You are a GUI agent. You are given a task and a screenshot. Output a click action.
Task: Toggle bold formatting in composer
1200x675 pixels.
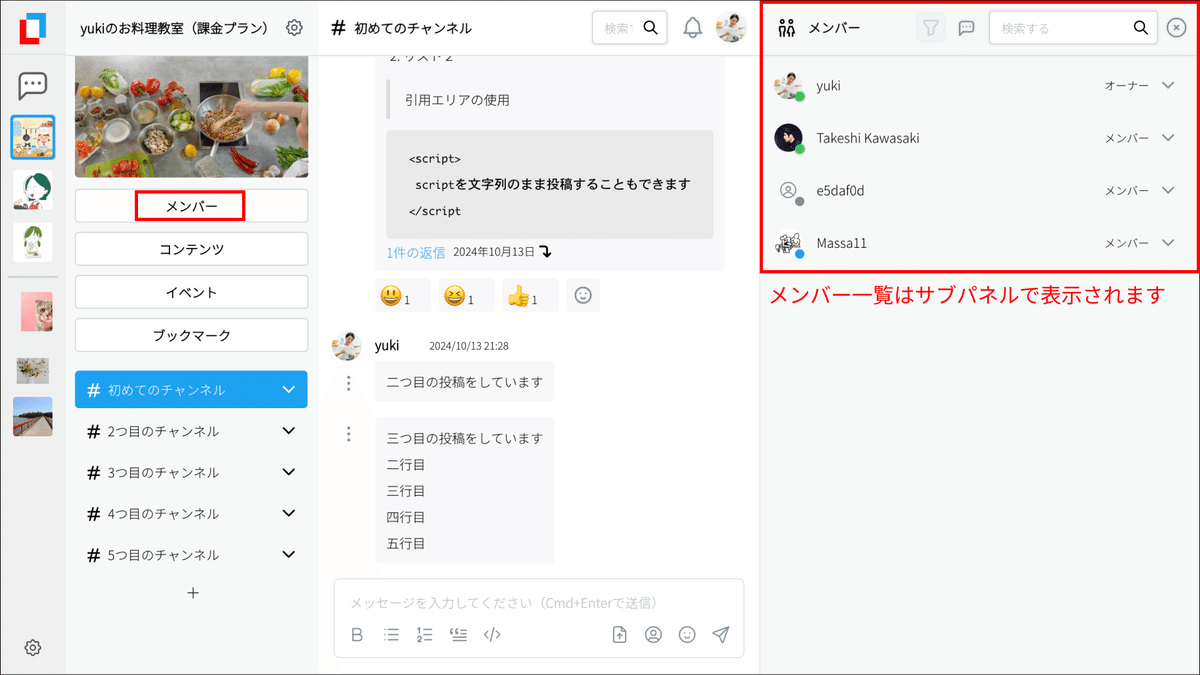[357, 634]
